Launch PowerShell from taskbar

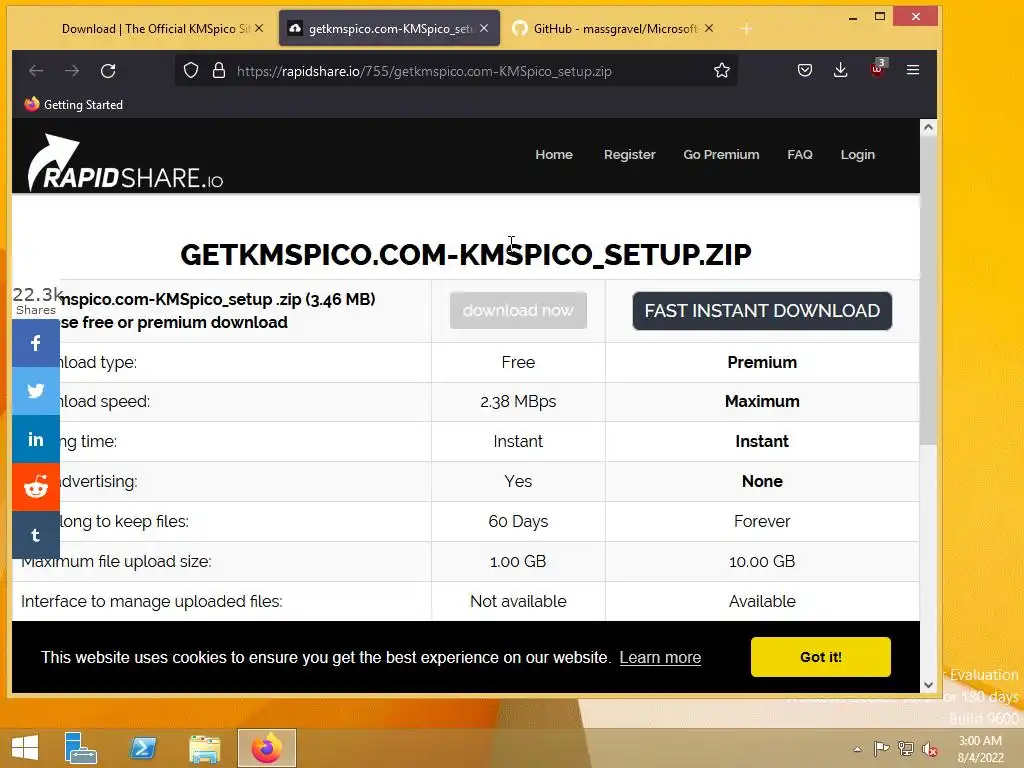click(142, 748)
